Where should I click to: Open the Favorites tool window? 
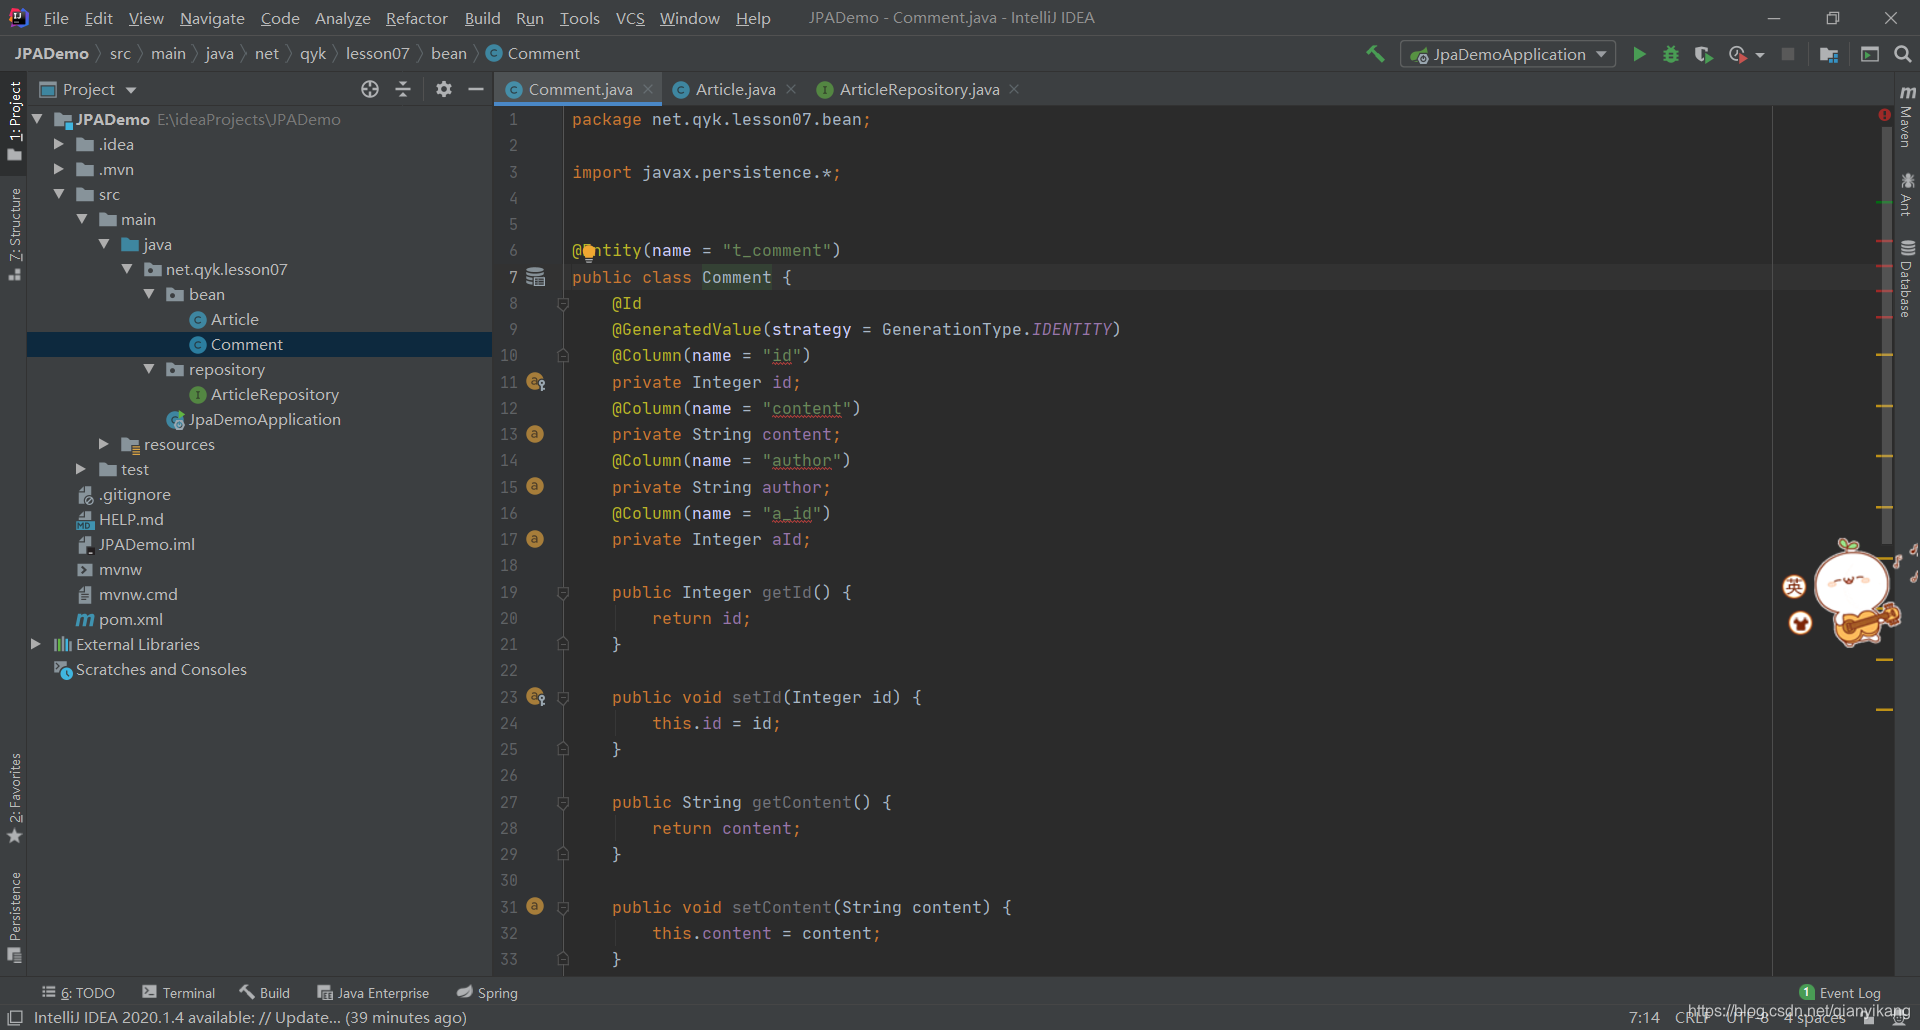tap(14, 798)
